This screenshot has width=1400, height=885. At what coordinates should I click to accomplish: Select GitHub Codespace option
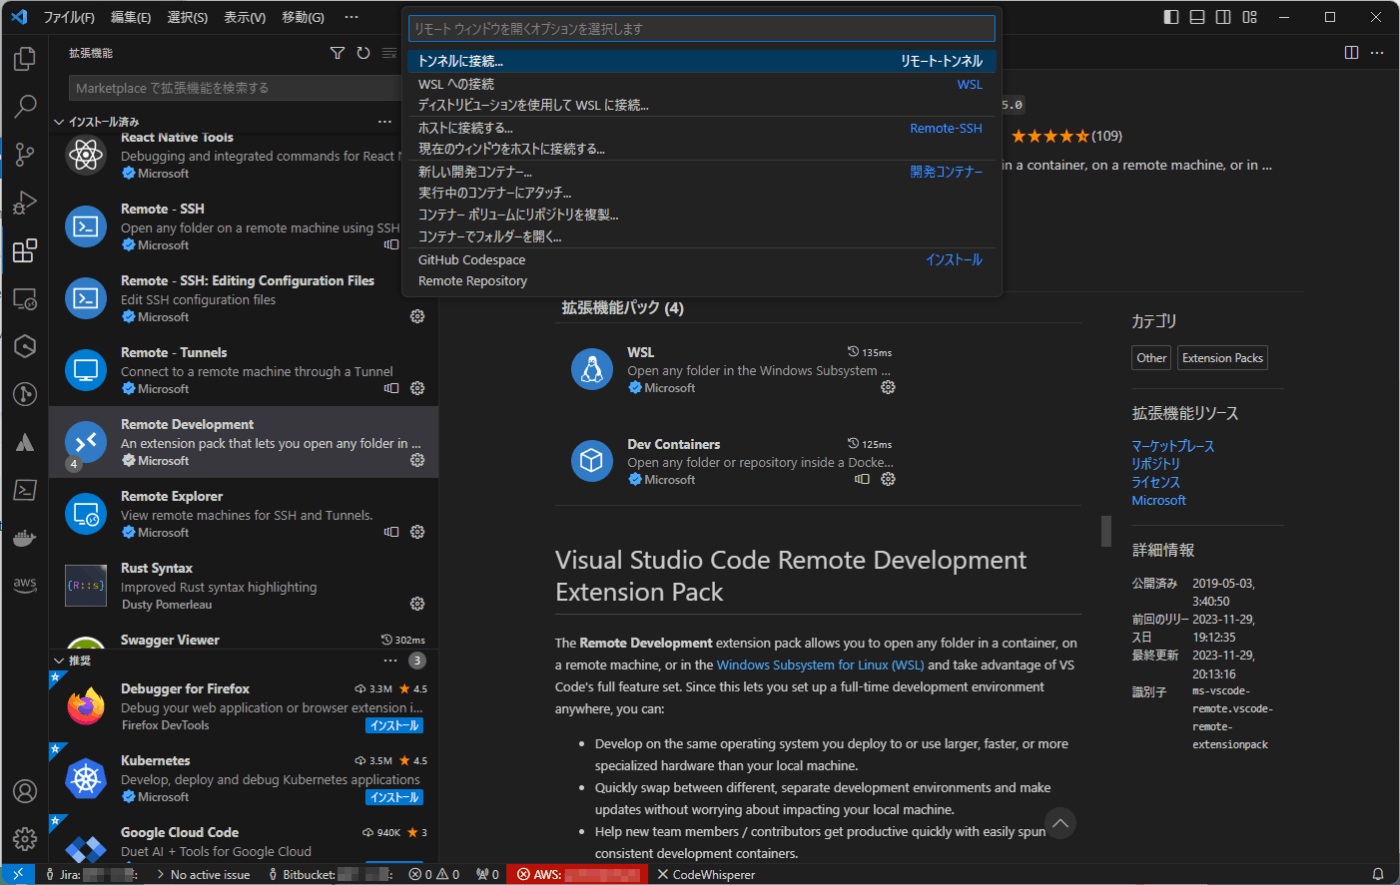pyautogui.click(x=701, y=260)
